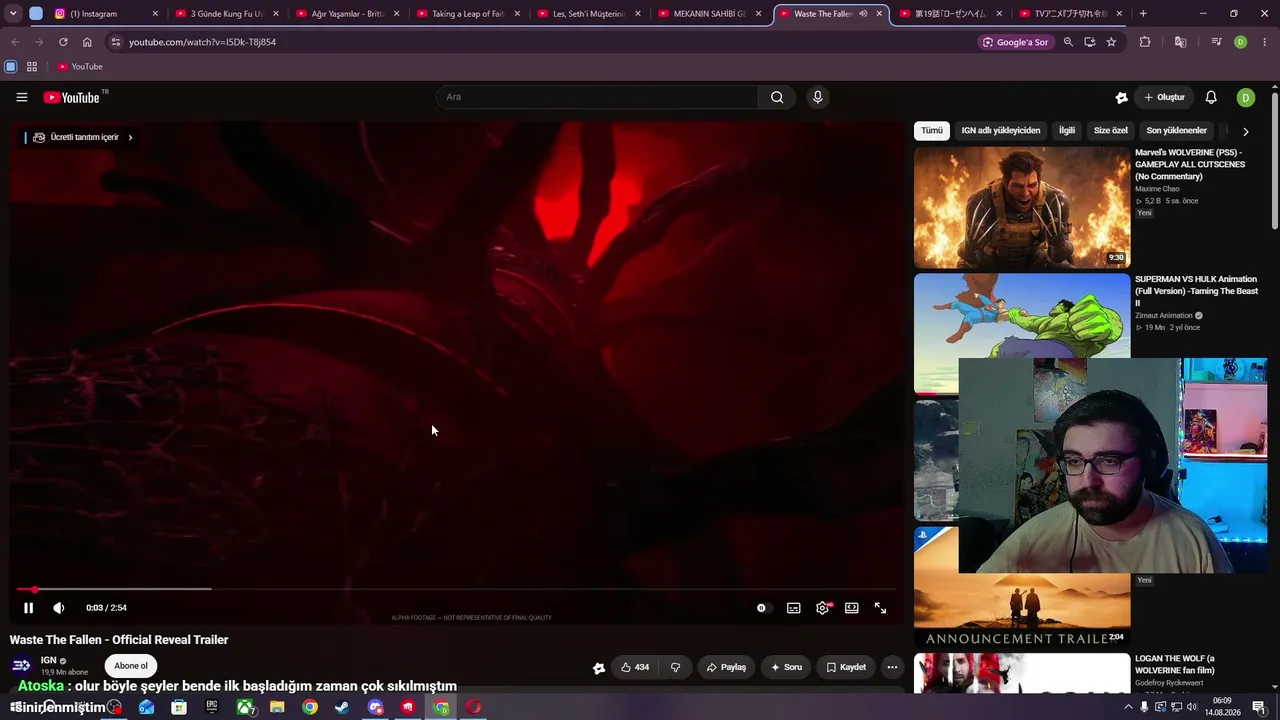Open the browser extensions puzzle icon

point(1145,42)
